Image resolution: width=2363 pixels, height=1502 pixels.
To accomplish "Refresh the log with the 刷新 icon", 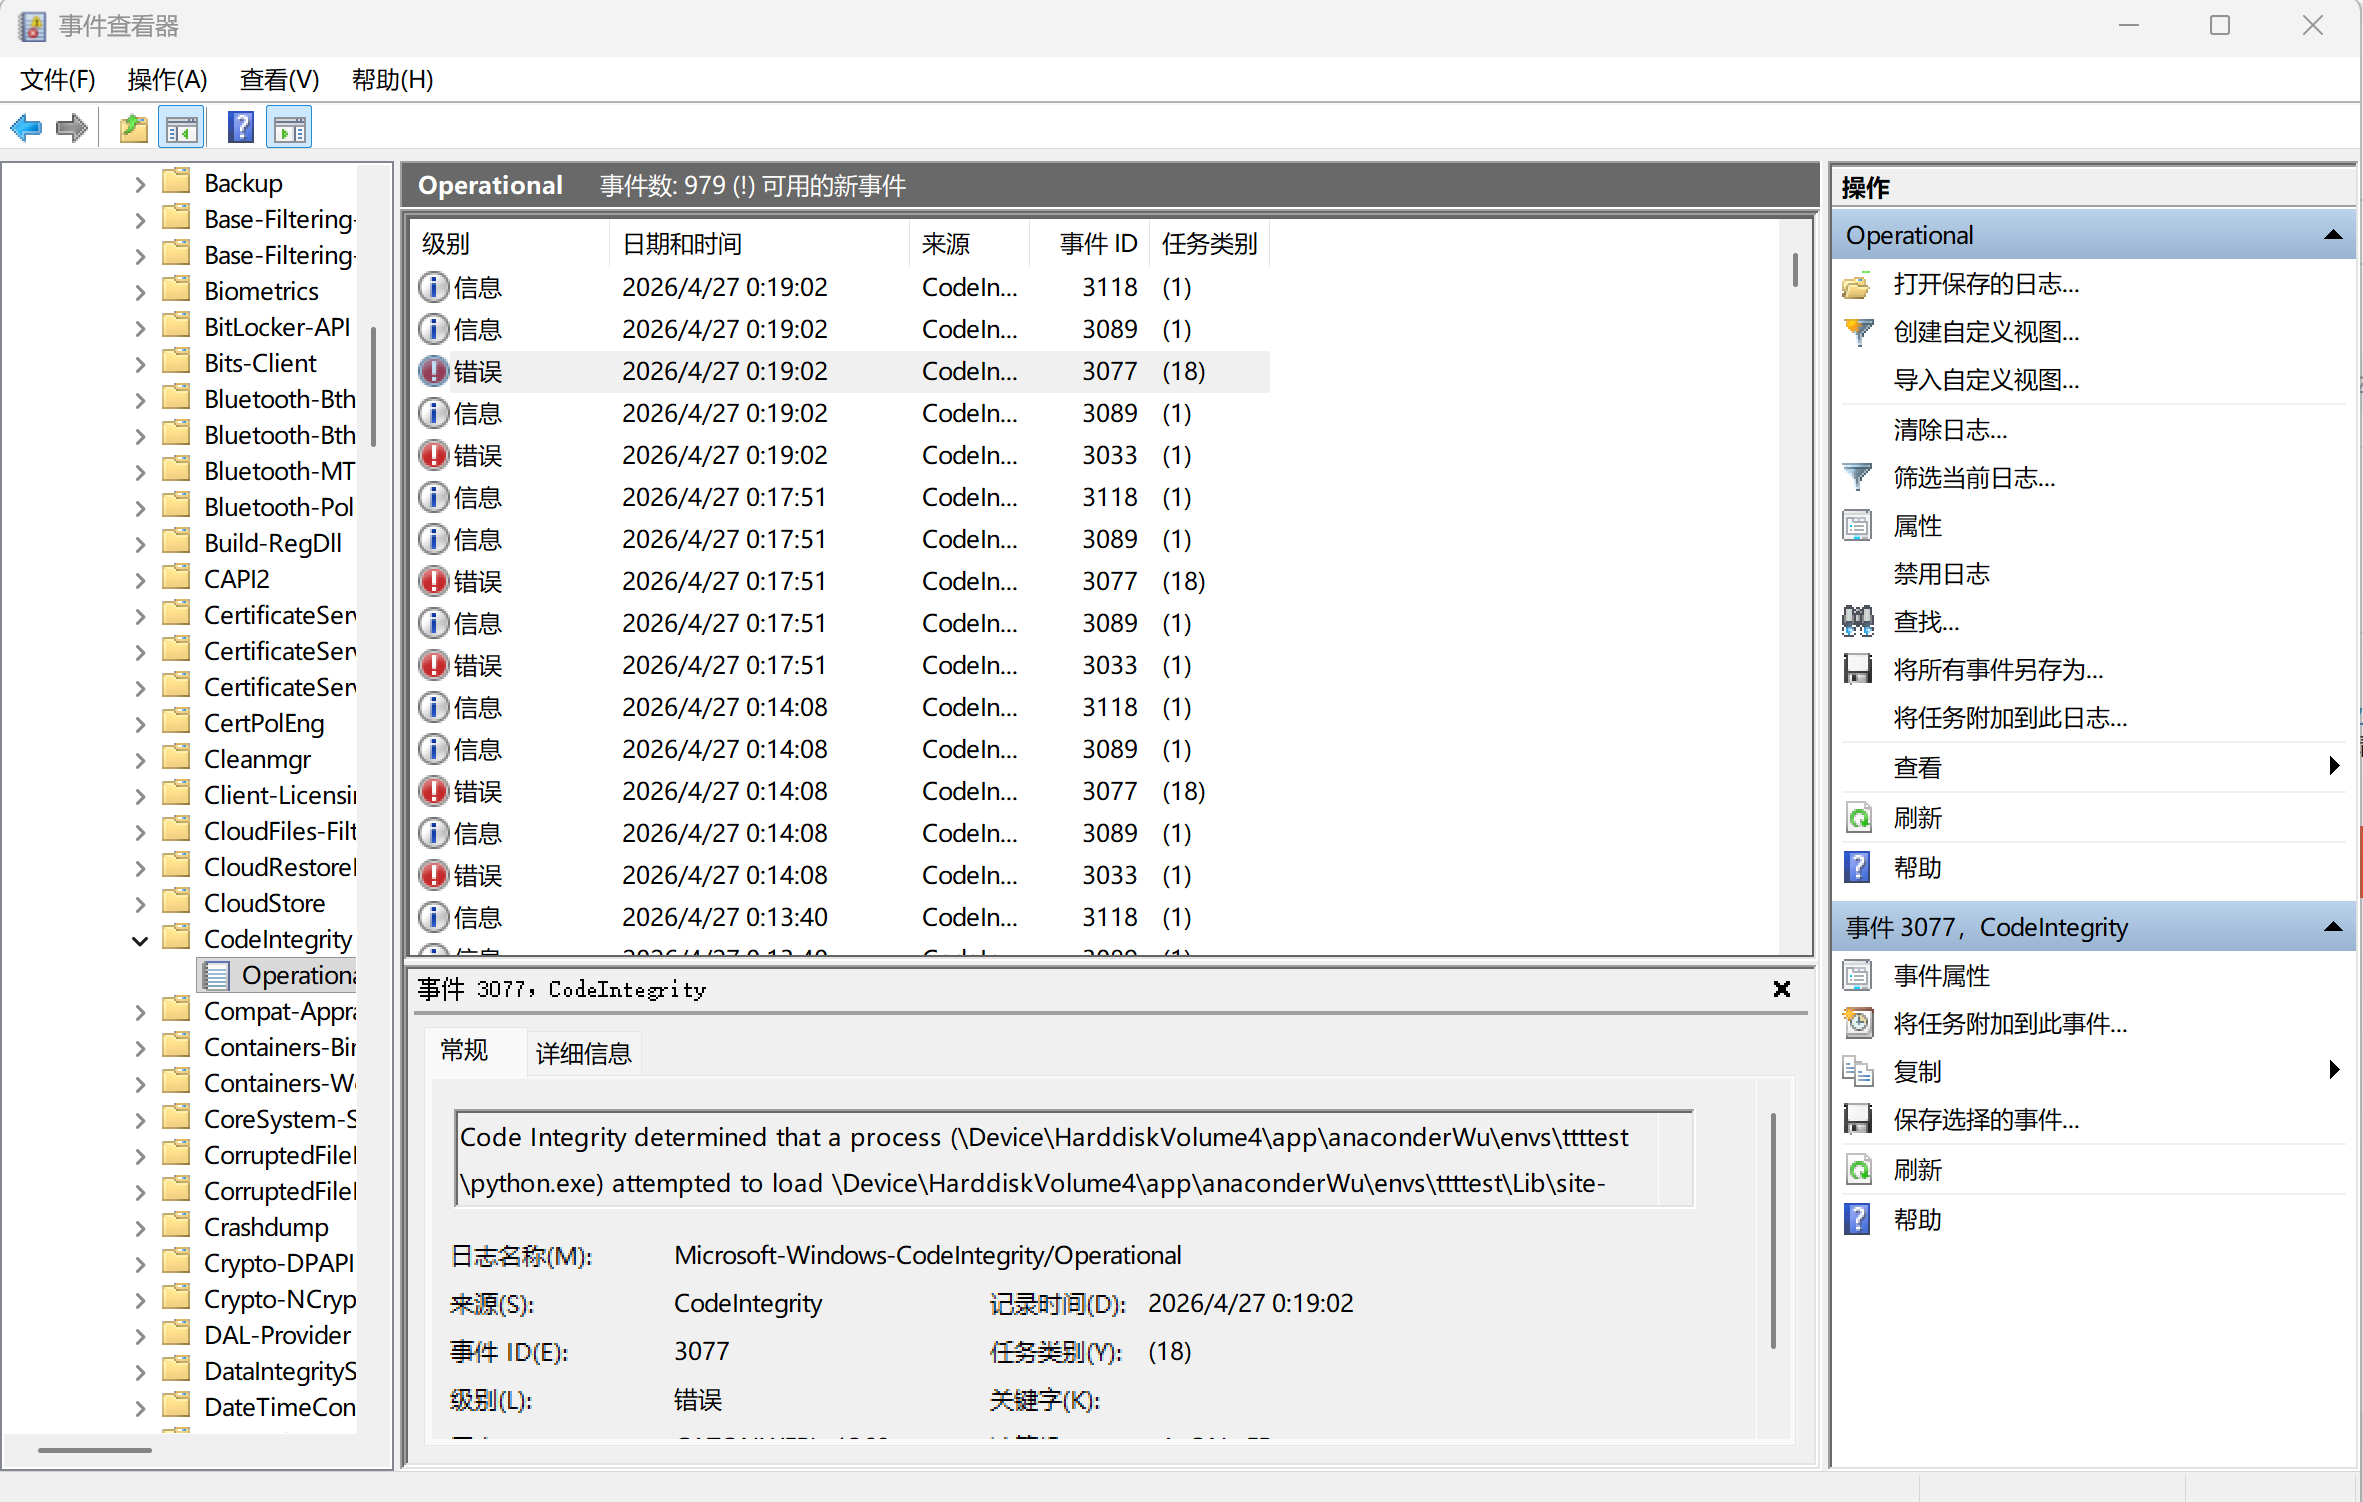I will (x=1859, y=817).
